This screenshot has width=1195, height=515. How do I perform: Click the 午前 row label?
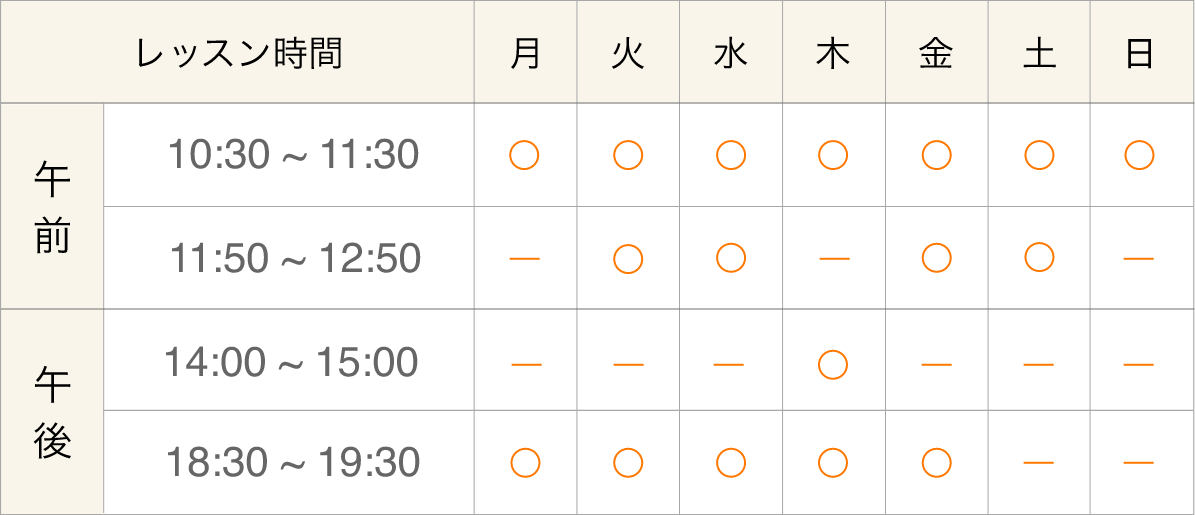tap(52, 208)
